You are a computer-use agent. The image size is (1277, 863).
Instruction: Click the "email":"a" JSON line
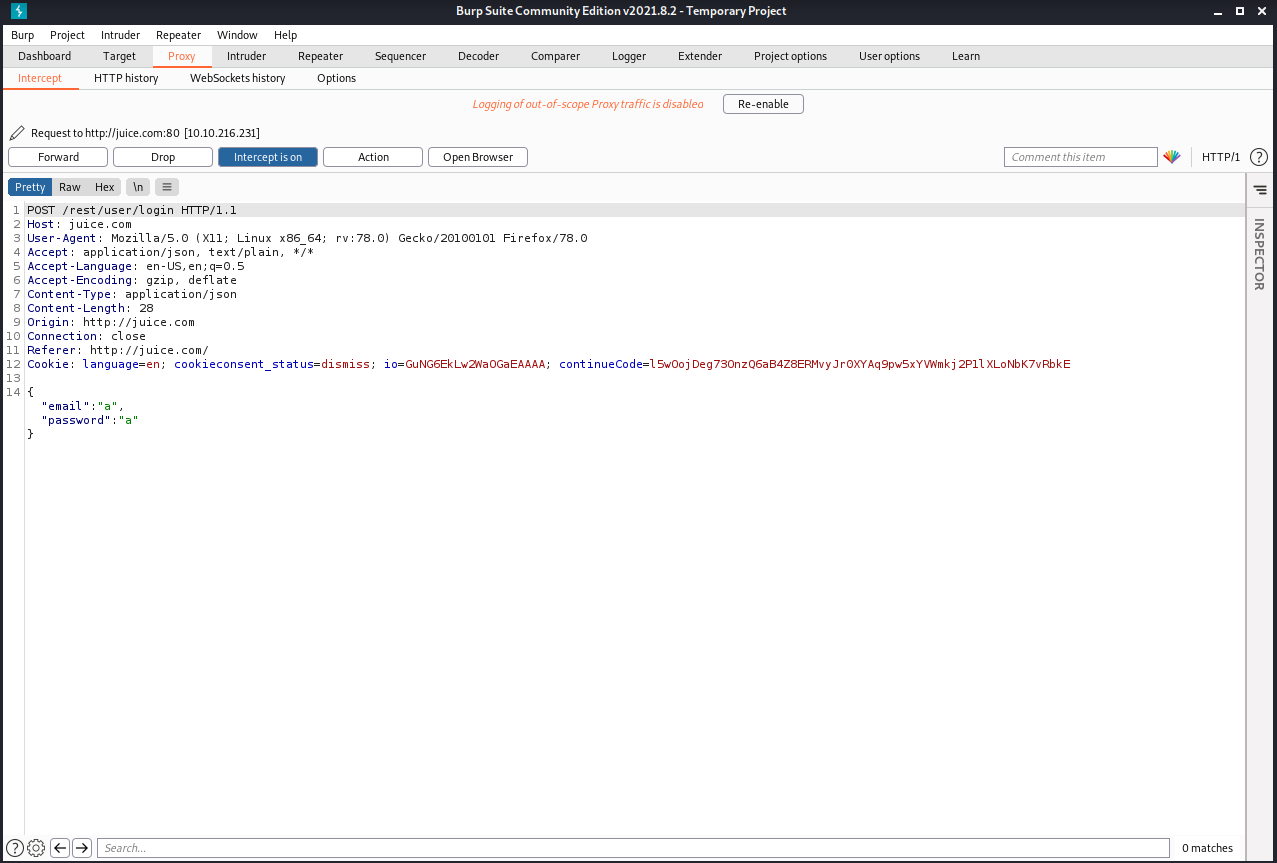82,406
